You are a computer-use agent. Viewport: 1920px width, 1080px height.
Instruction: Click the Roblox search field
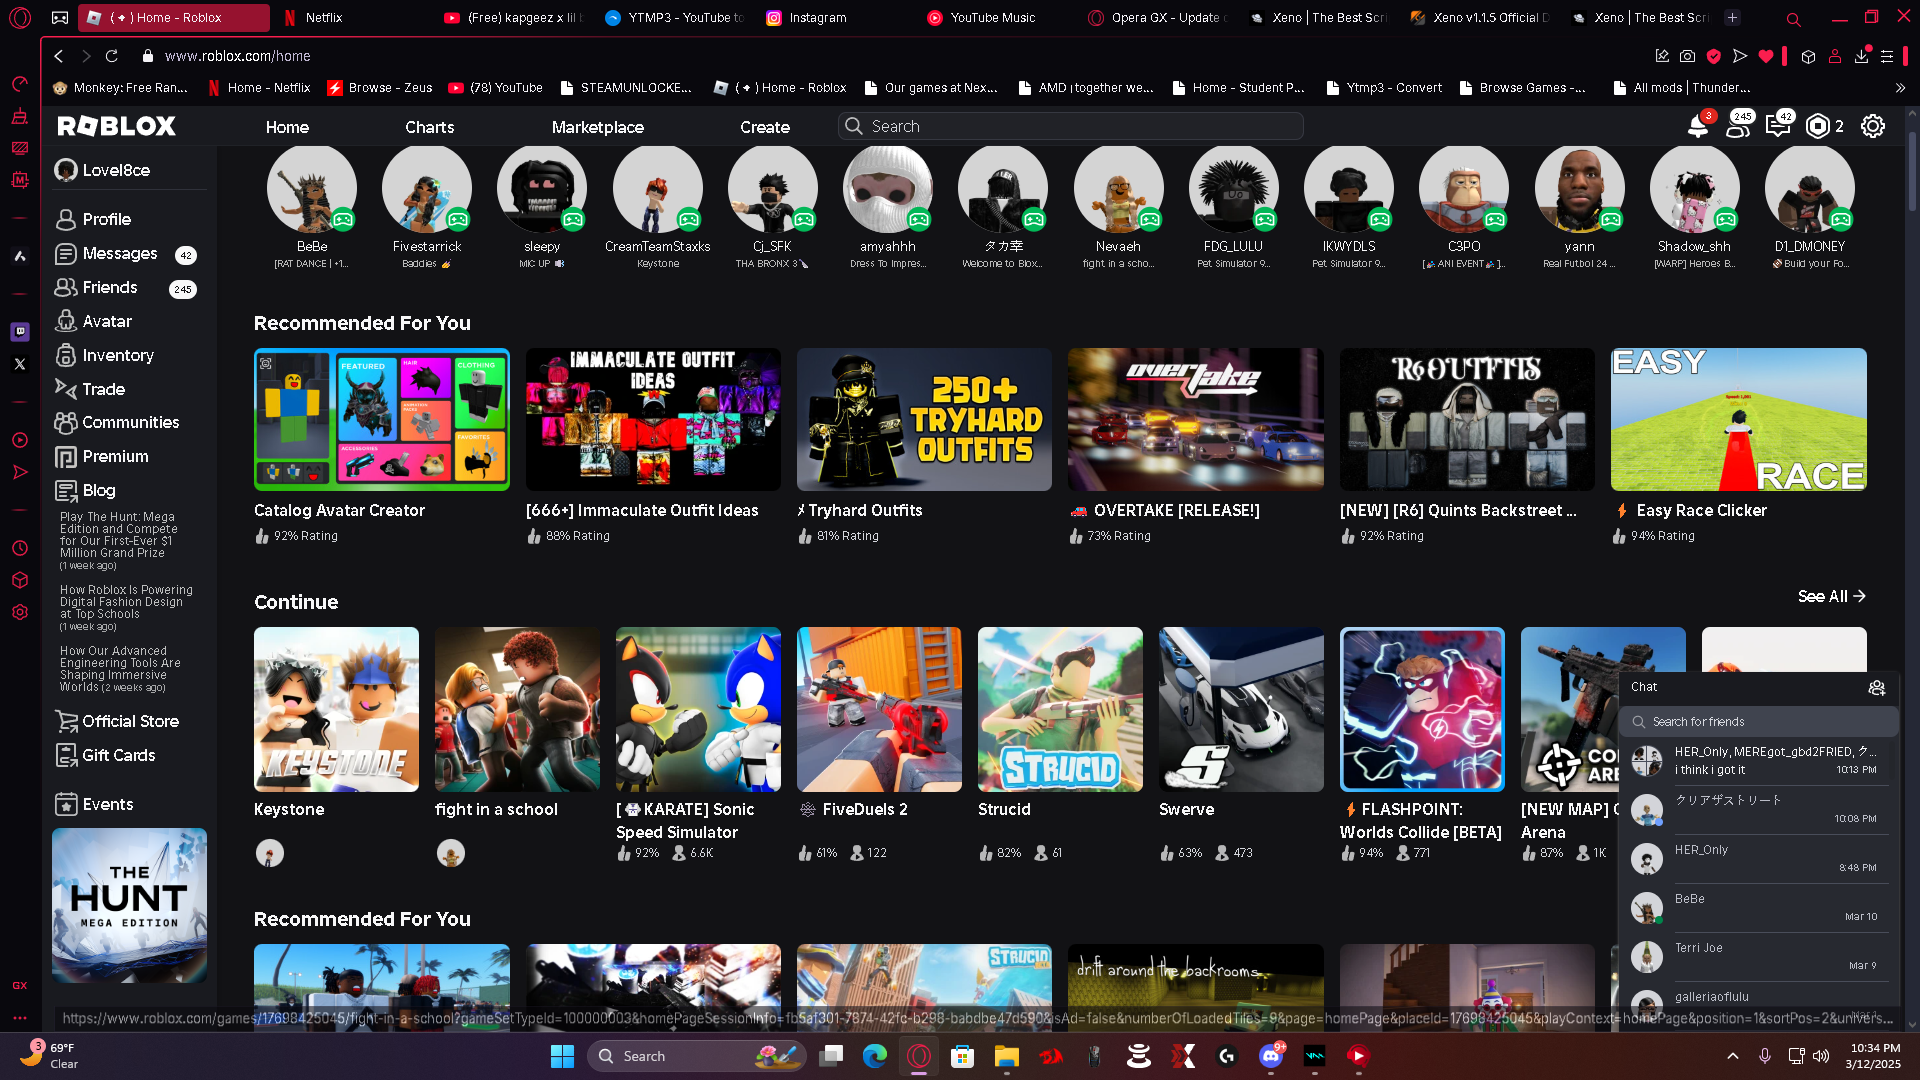click(1070, 126)
